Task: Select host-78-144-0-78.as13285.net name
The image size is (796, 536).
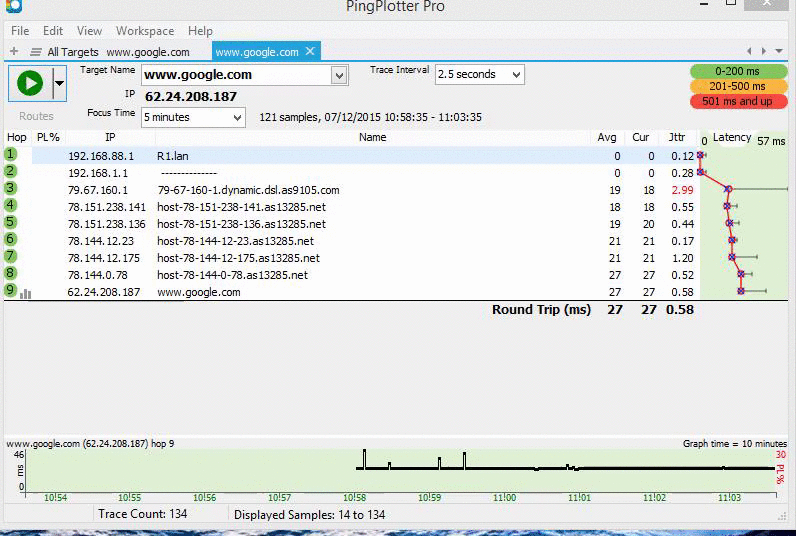Action: click(233, 275)
